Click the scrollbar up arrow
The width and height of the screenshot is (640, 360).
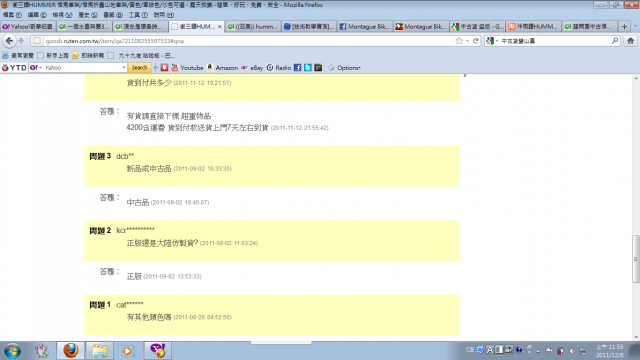coord(636,78)
